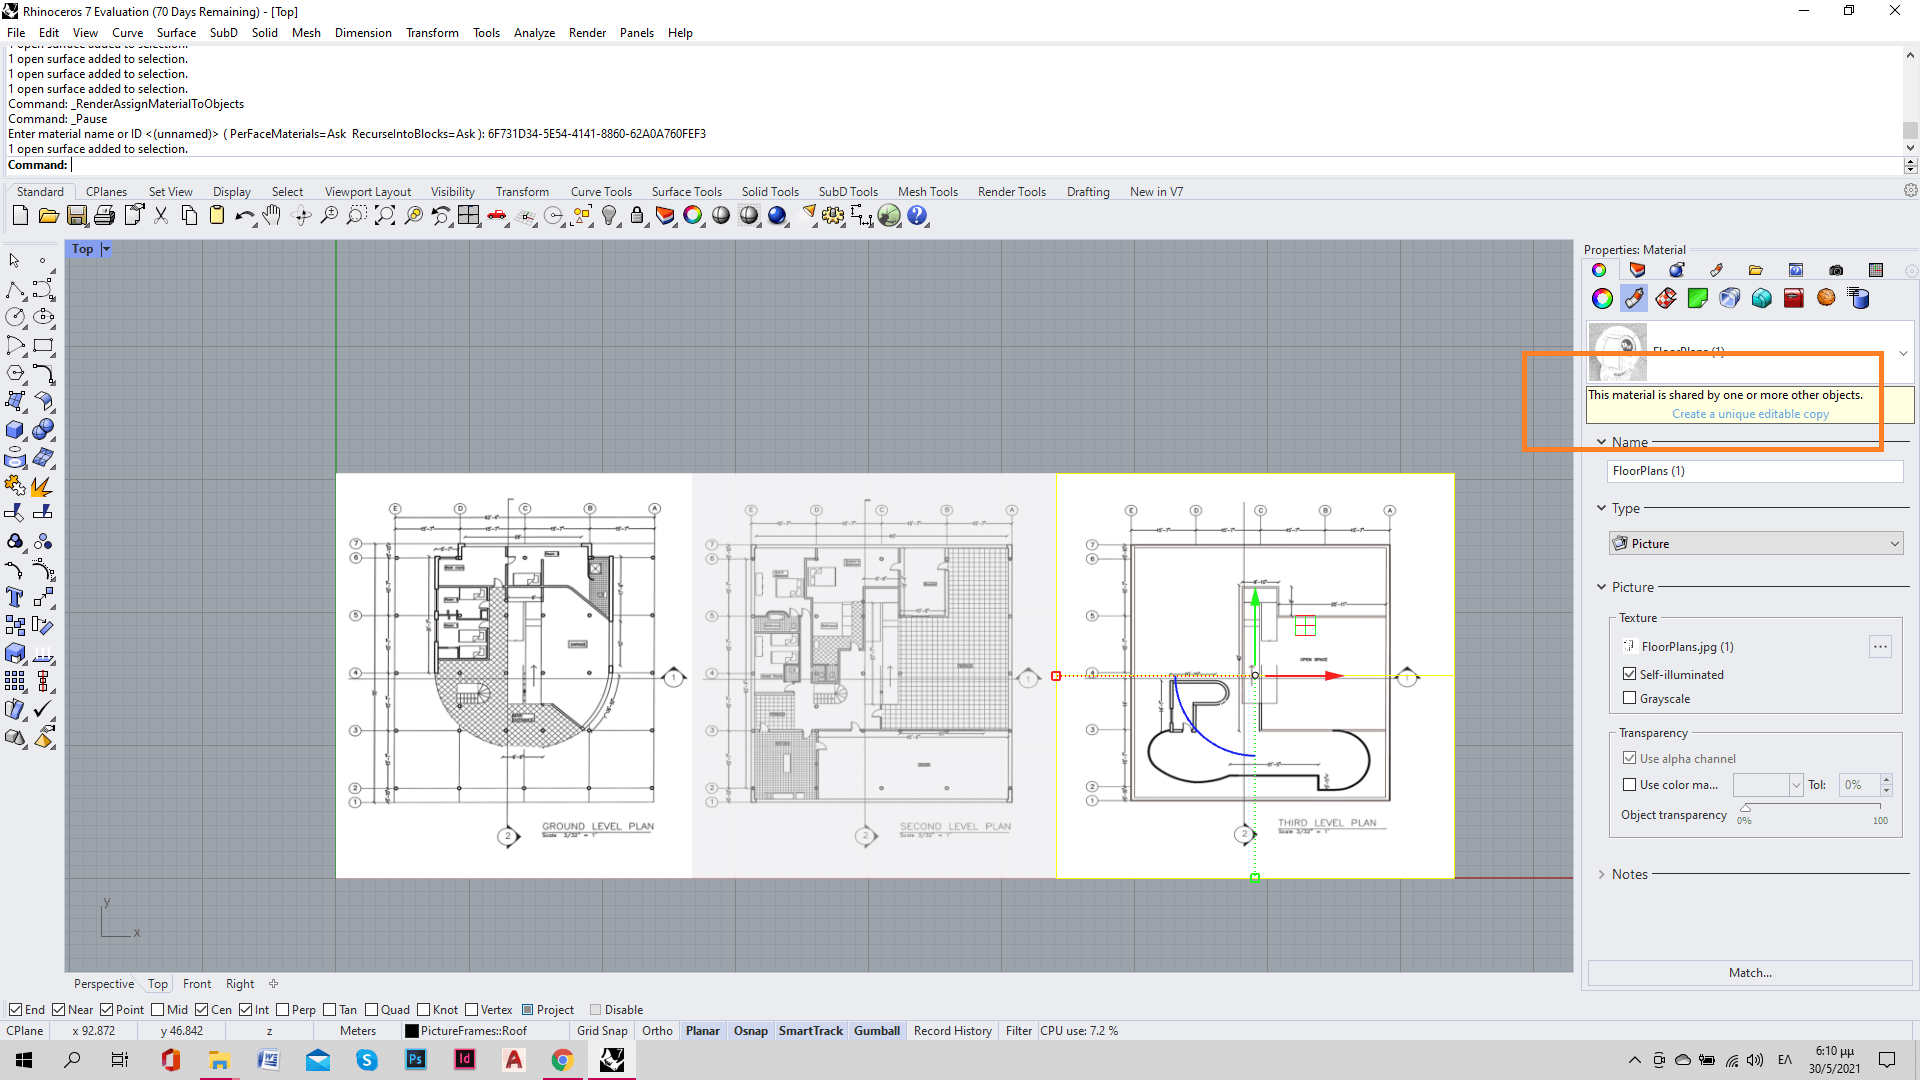Click the gear Options icon in toolbar
The image size is (1920, 1080).
coord(833,215)
